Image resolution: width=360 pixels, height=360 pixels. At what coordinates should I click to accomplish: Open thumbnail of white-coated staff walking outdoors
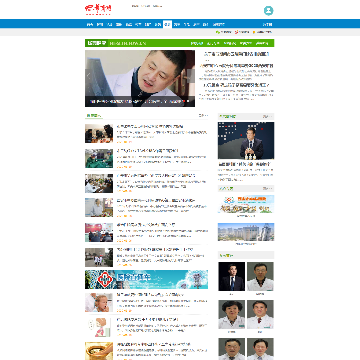click(99, 257)
